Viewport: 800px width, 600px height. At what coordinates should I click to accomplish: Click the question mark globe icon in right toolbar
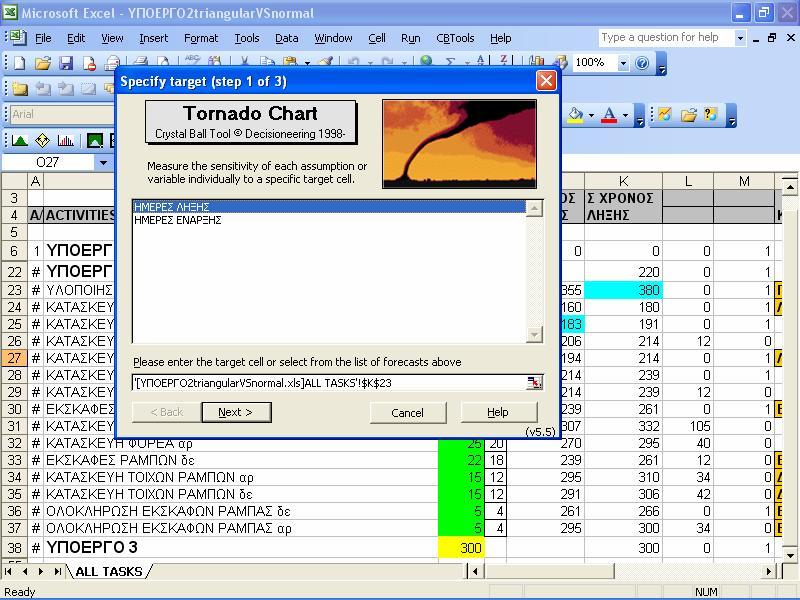coord(711,114)
